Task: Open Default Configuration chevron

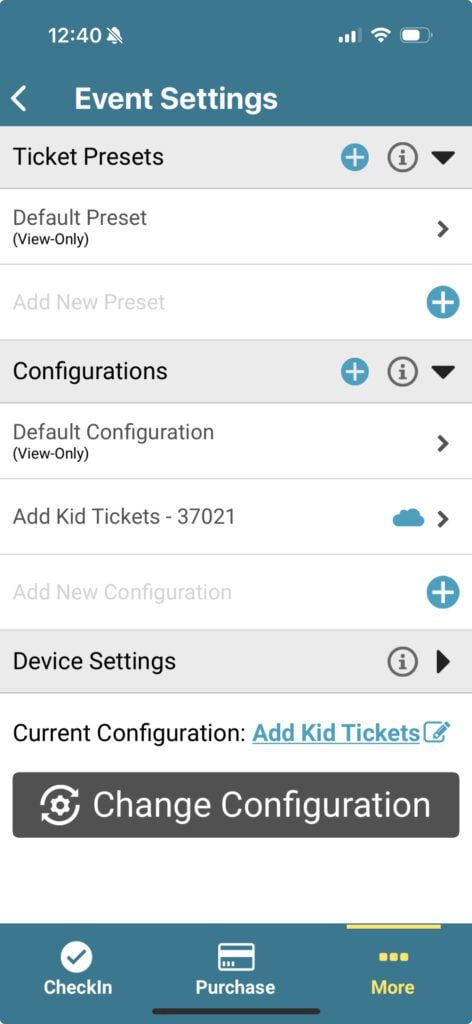Action: pos(443,443)
